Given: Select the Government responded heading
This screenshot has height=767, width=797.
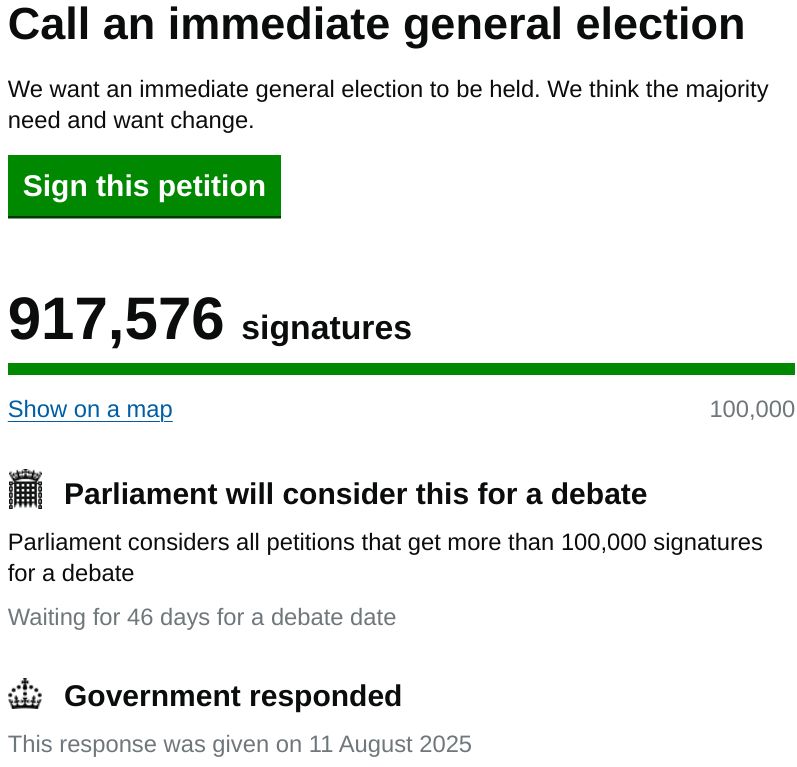Looking at the screenshot, I should (x=232, y=696).
